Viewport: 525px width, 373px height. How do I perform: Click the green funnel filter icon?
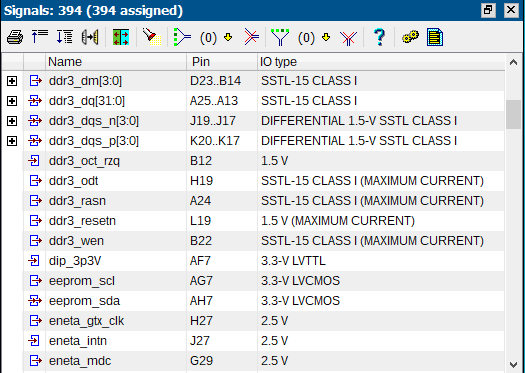(280, 37)
